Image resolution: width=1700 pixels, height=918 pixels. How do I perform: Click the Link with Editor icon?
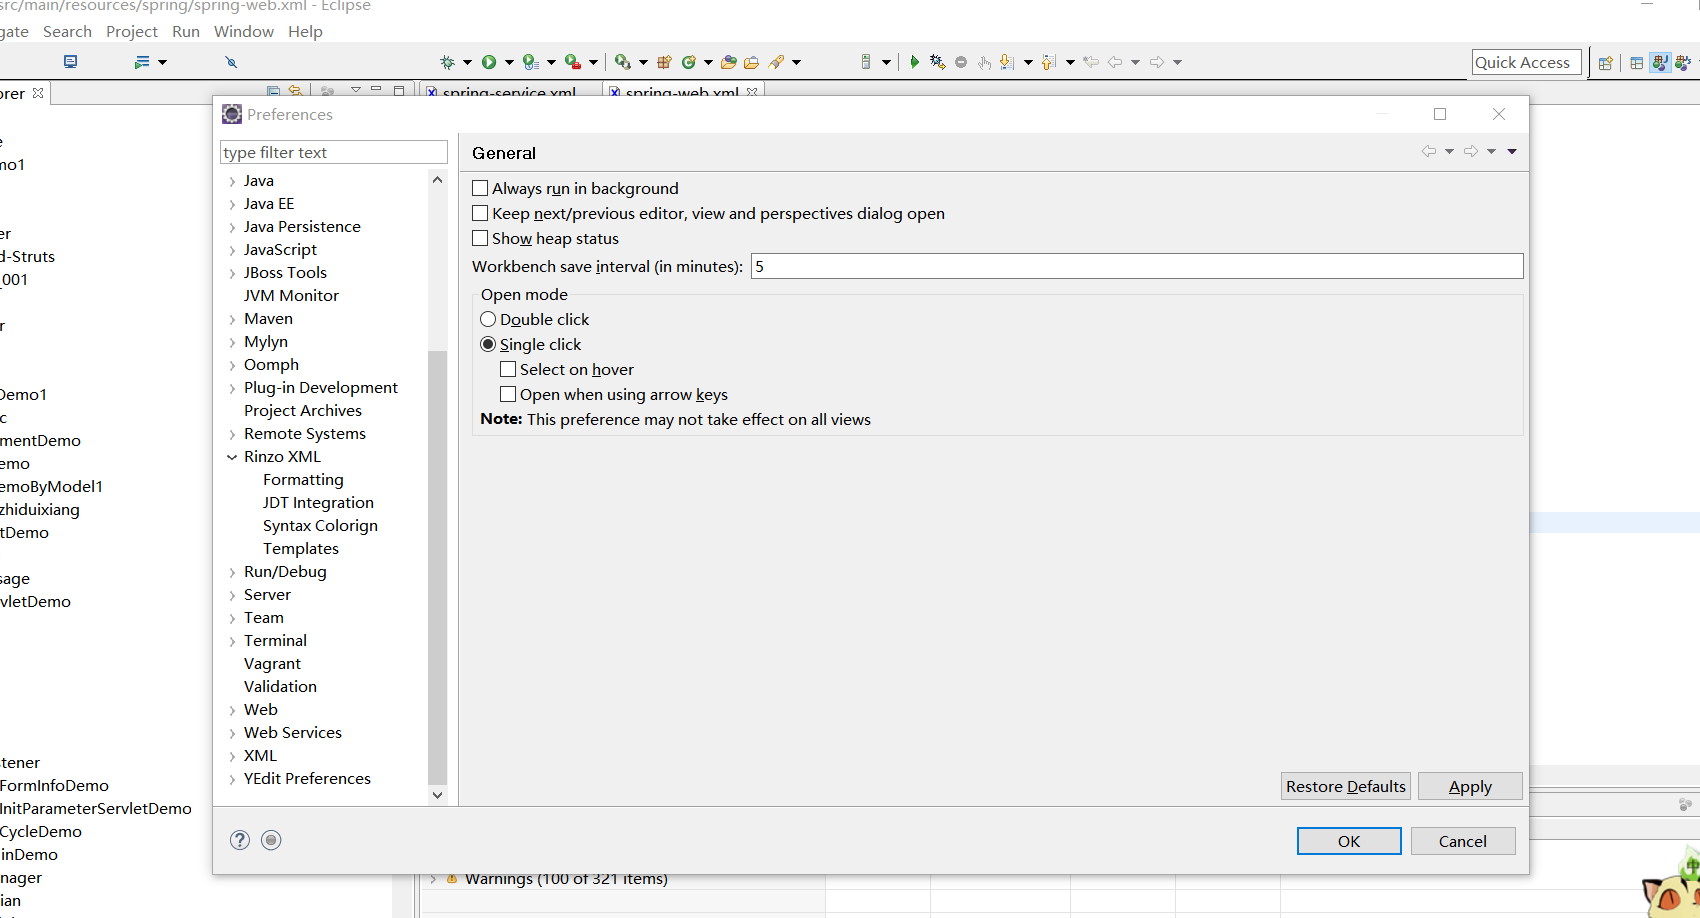pos(295,91)
